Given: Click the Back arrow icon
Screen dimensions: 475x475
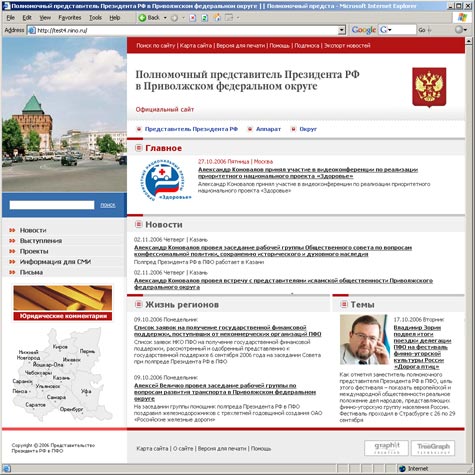Looking at the screenshot, I should 142,18.
